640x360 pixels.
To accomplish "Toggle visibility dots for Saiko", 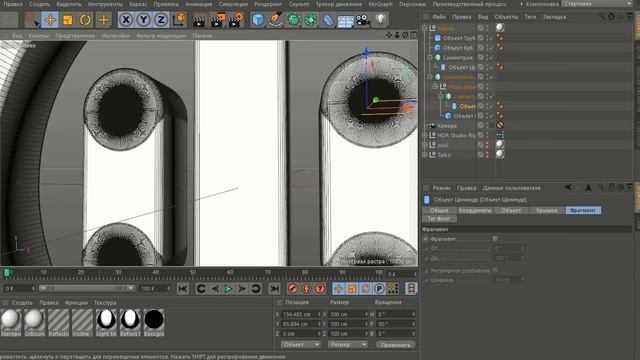I will tap(487, 155).
